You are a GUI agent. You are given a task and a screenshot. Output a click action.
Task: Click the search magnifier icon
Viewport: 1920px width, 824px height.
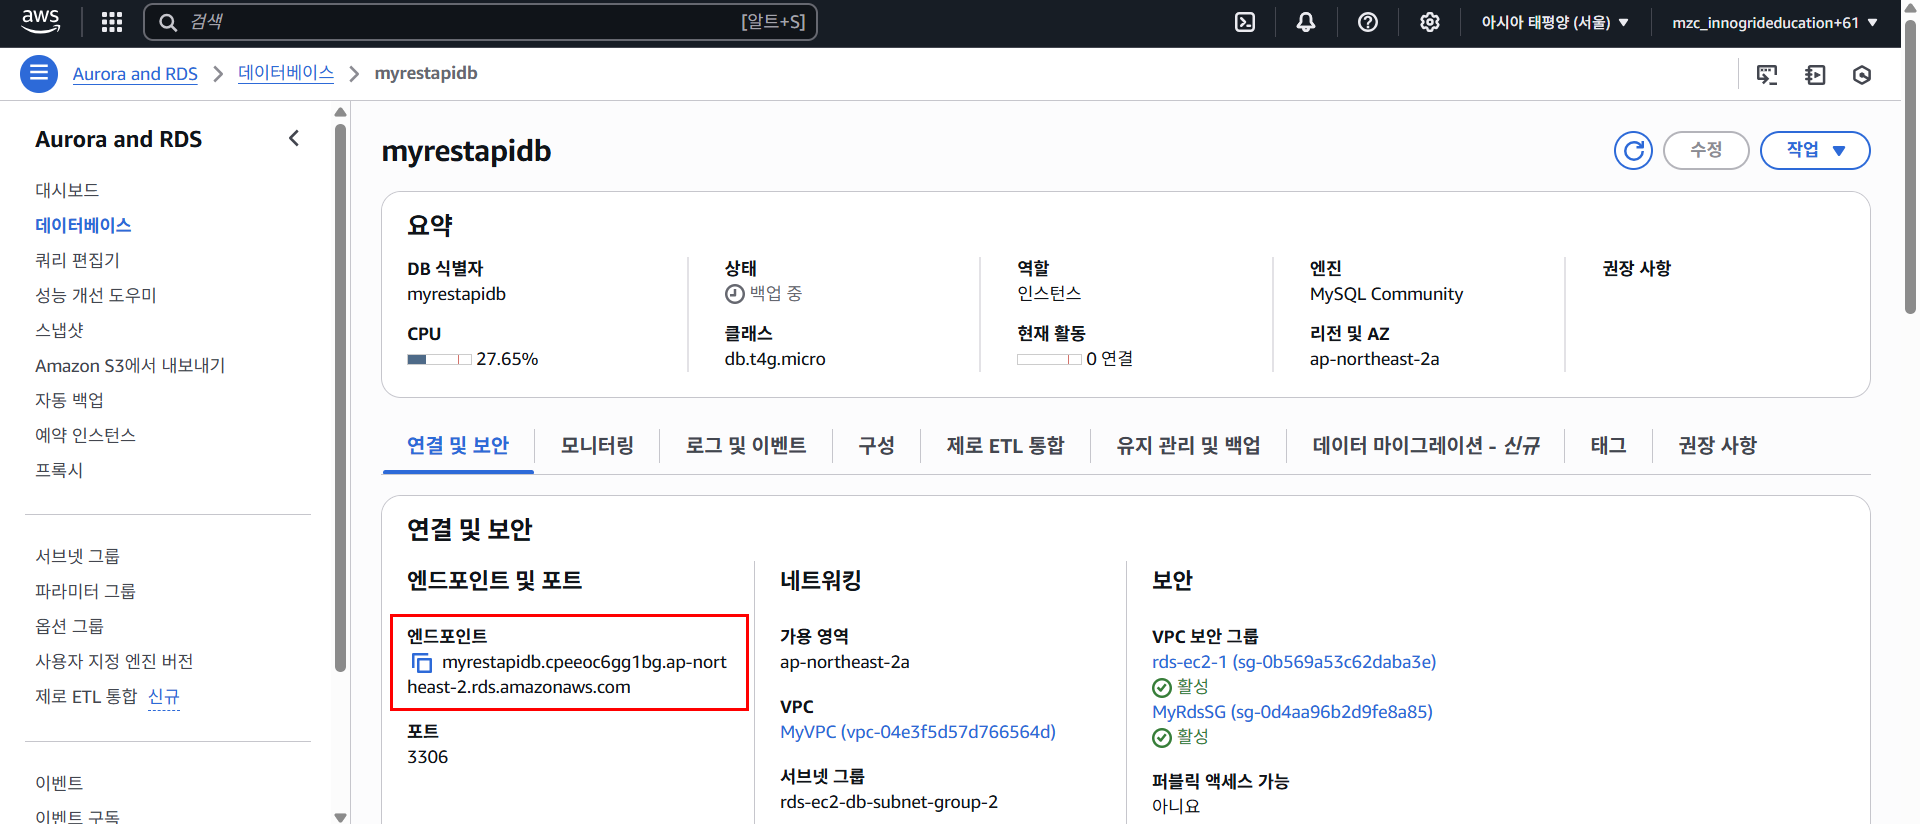click(168, 22)
